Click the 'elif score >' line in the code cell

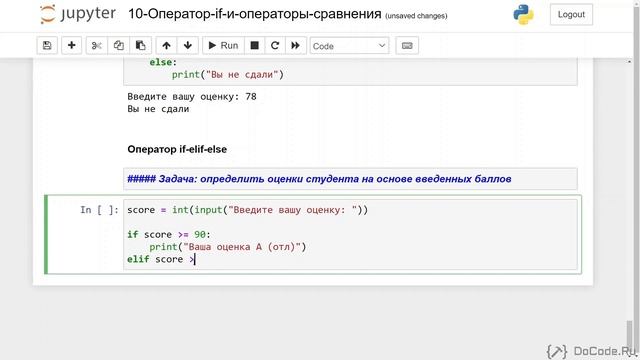[x=161, y=259]
